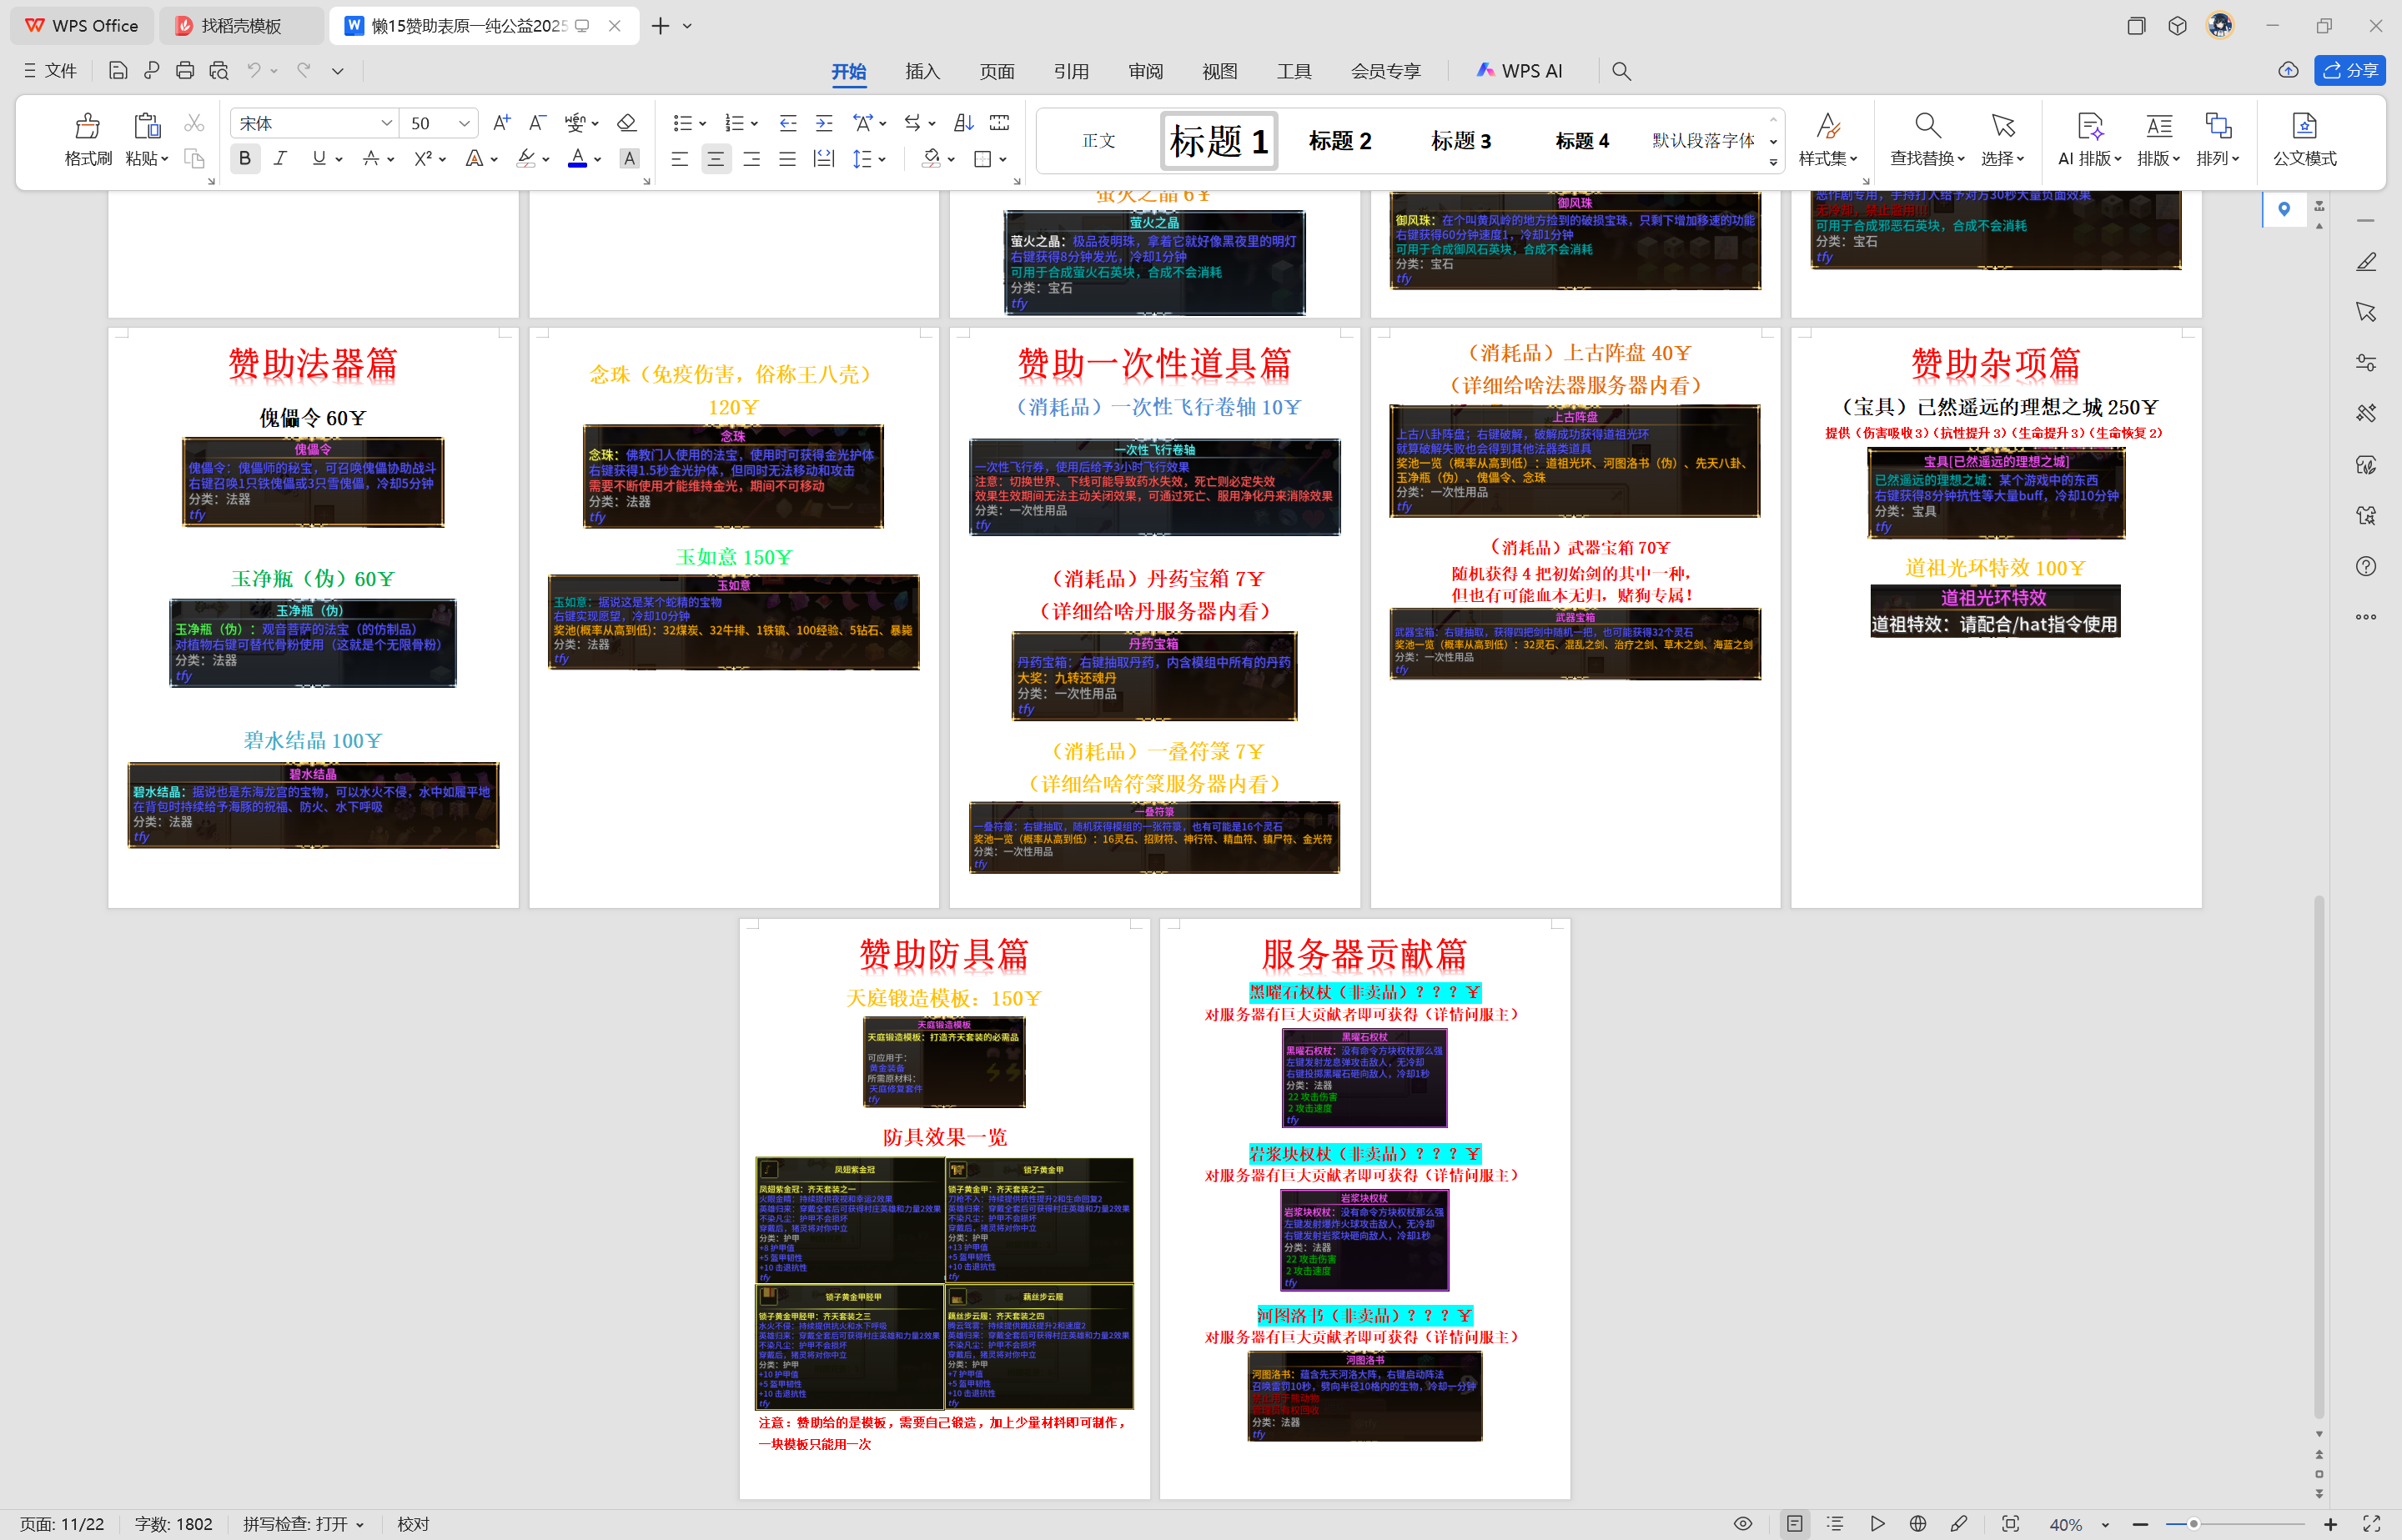Screen dimensions: 2402x1540
Task: Toggle bold formatting button
Action: point(245,159)
